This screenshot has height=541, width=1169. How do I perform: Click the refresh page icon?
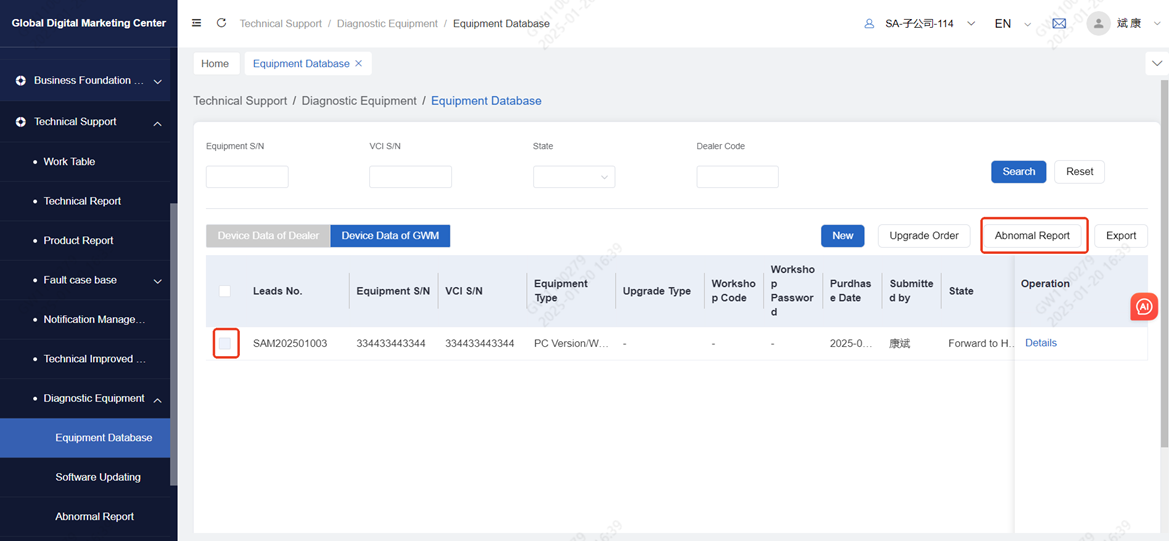(221, 23)
